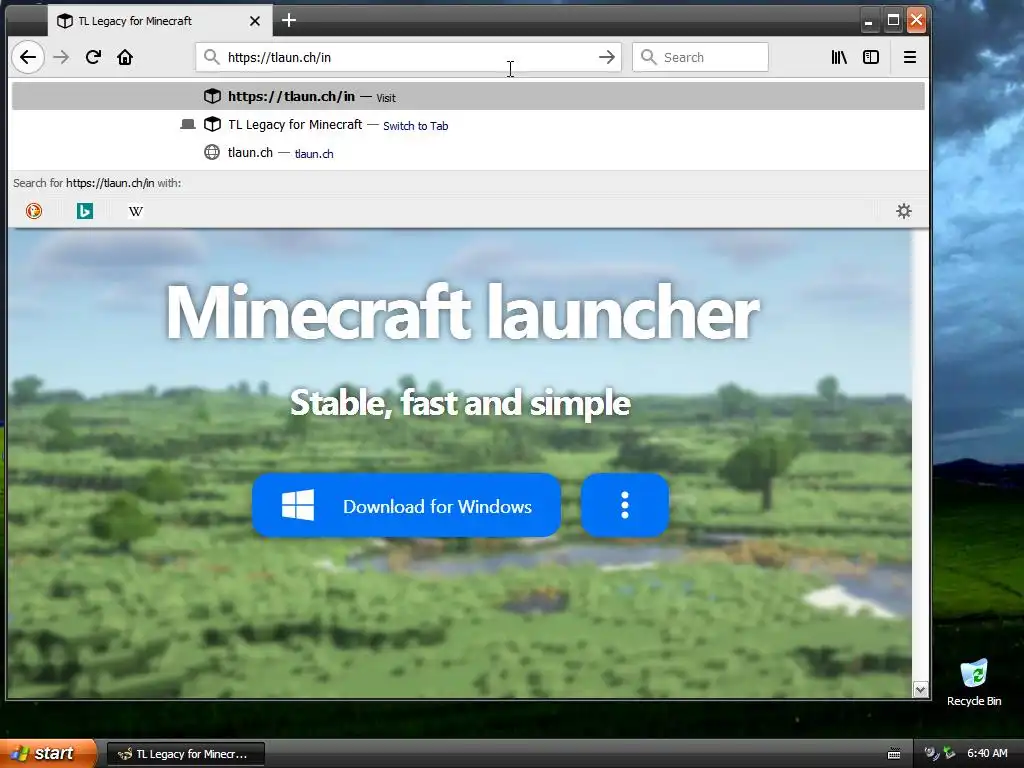Choose the tlaun.ch suggestion row

coord(468,153)
